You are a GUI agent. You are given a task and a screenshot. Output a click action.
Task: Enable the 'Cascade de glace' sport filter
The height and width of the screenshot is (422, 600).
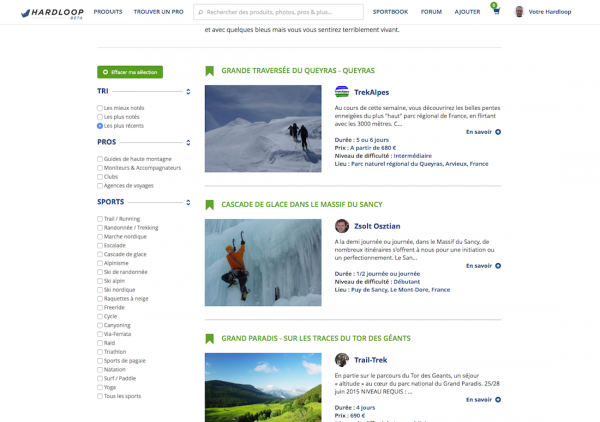tap(100, 254)
